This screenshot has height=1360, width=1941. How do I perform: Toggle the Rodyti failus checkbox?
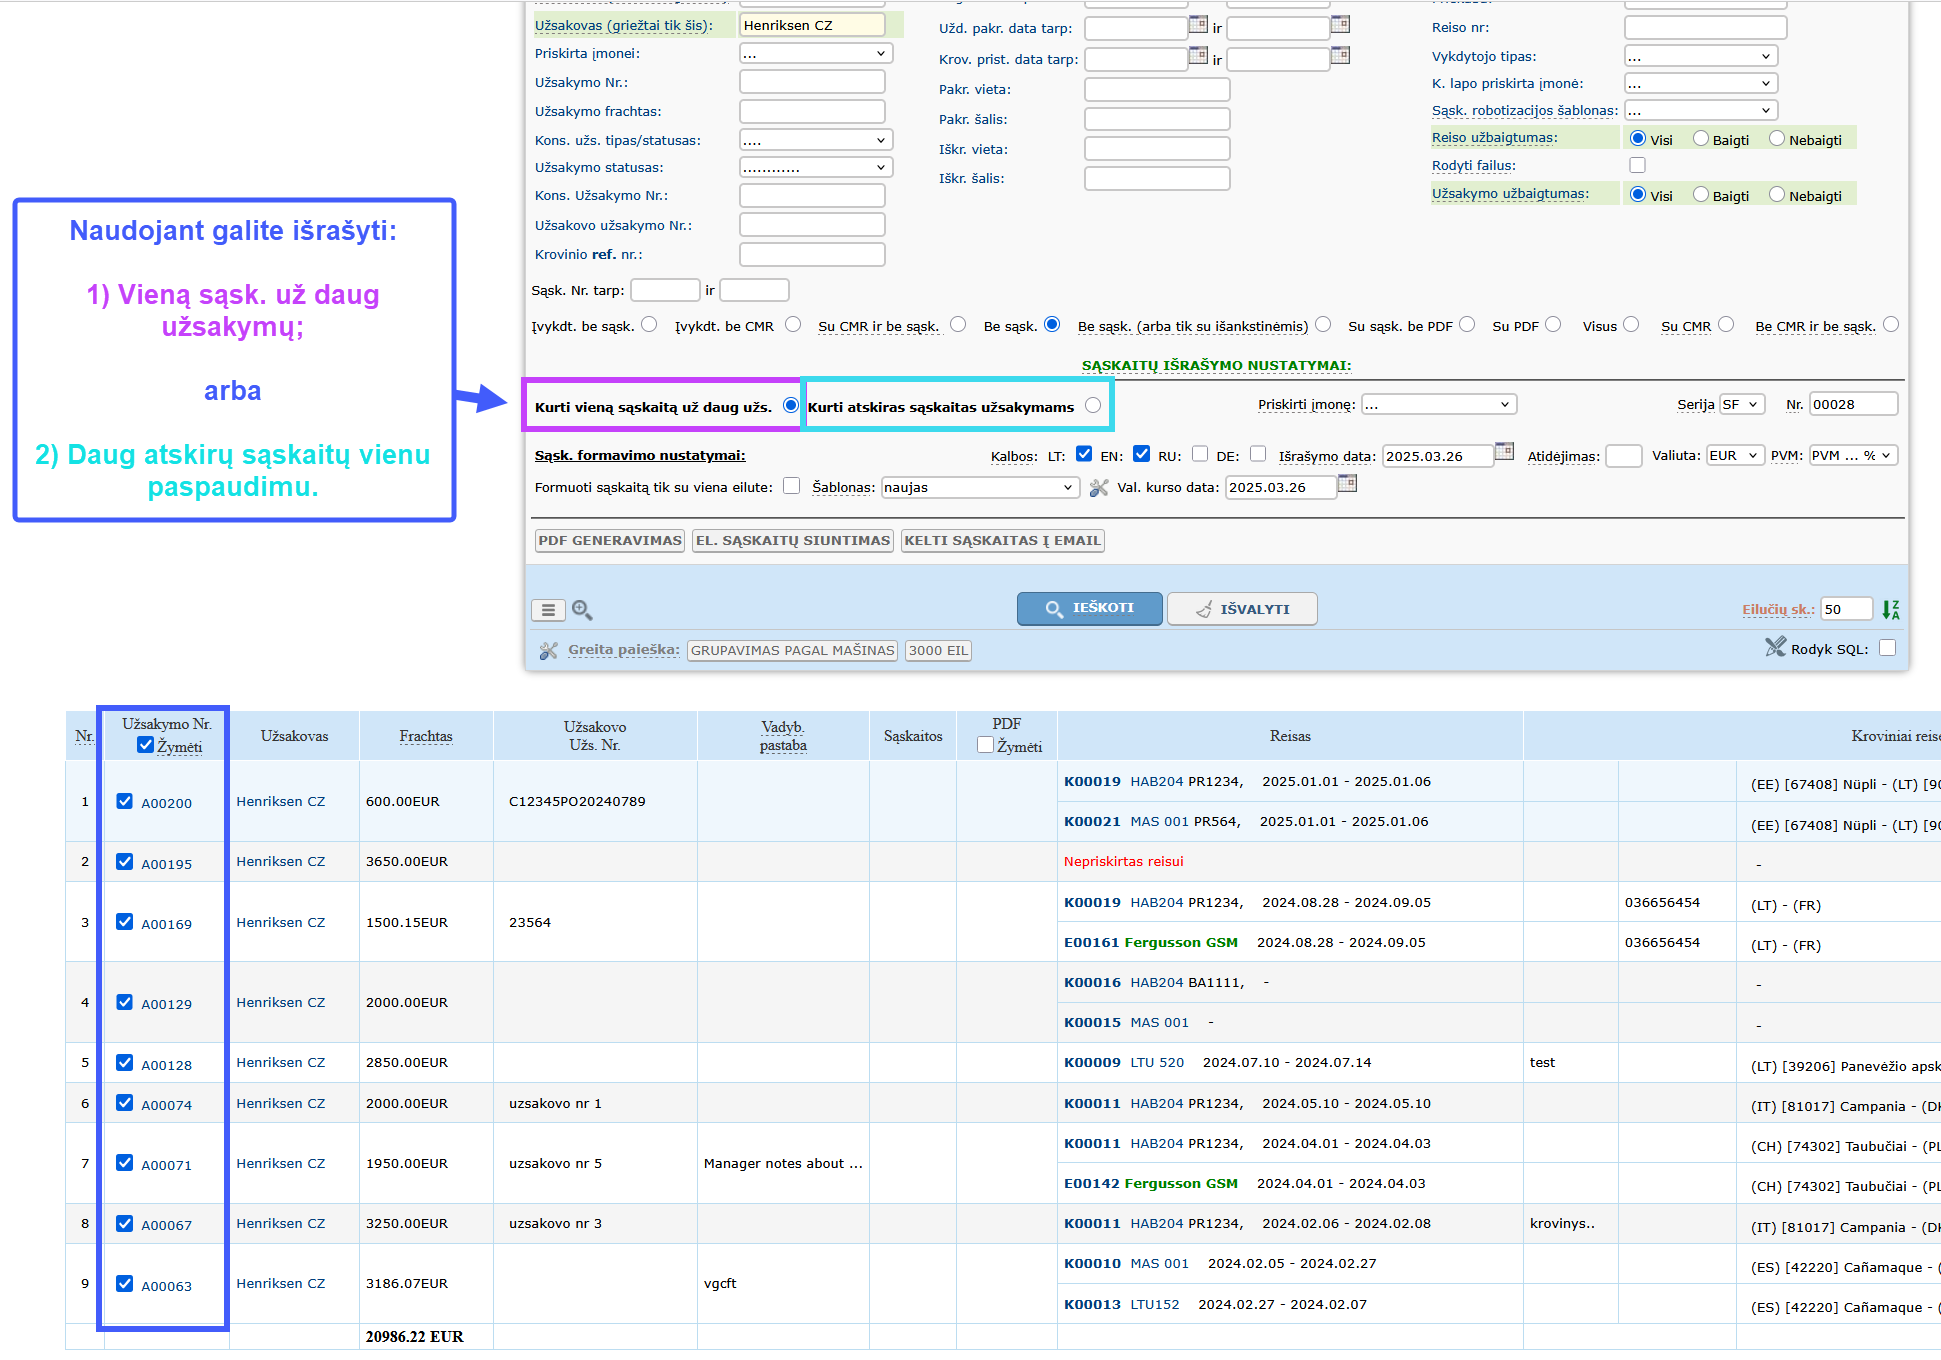tap(1637, 165)
